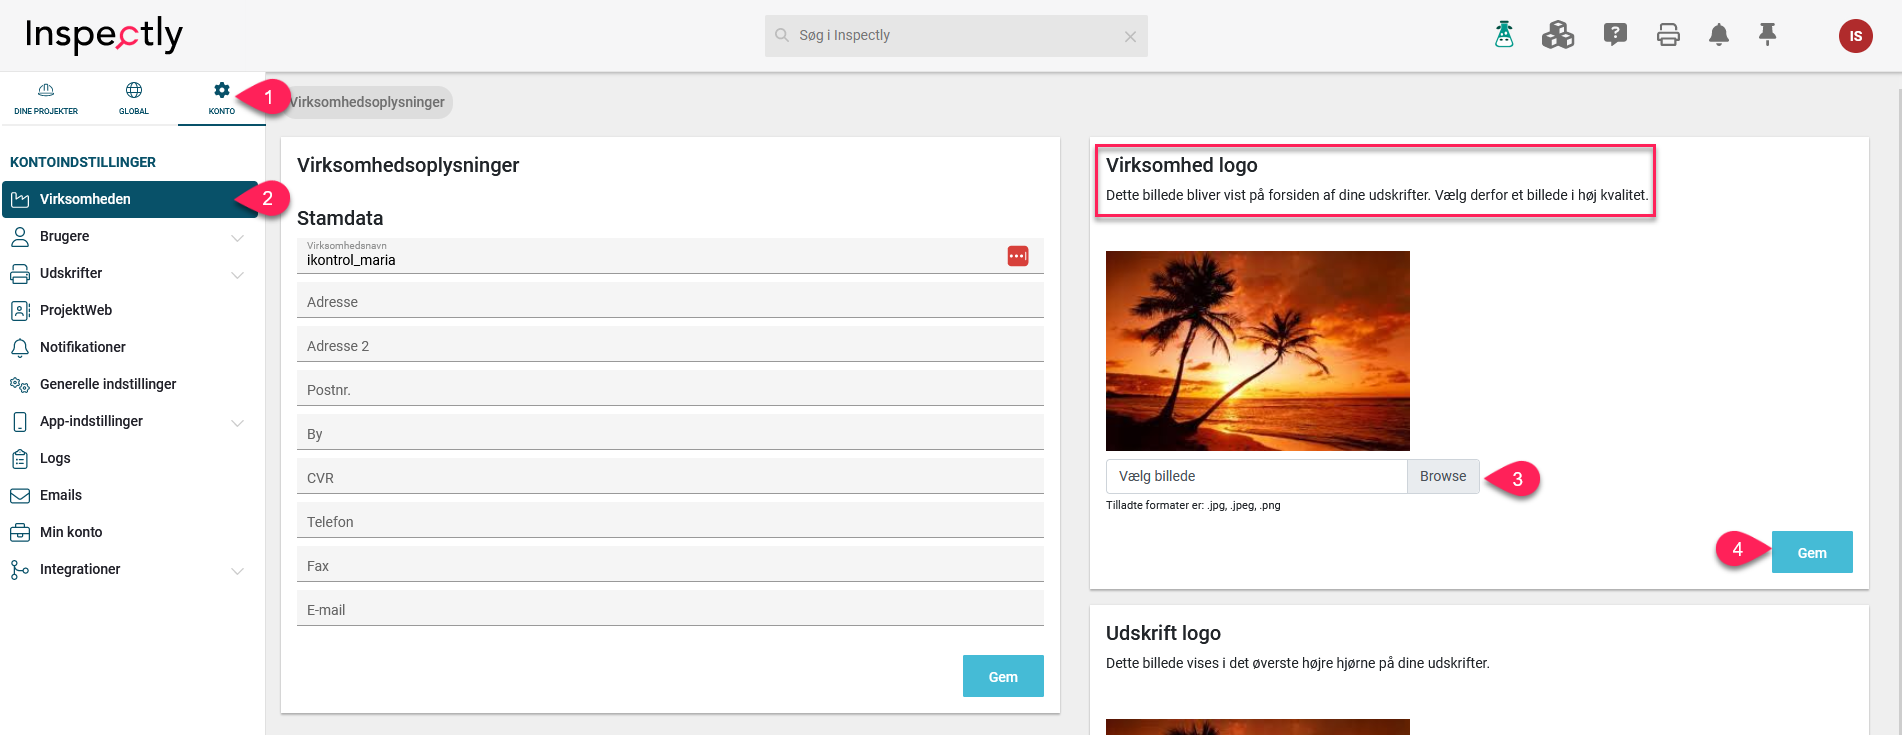Click the Brugere person icon
Image resolution: width=1902 pixels, height=735 pixels.
point(20,236)
